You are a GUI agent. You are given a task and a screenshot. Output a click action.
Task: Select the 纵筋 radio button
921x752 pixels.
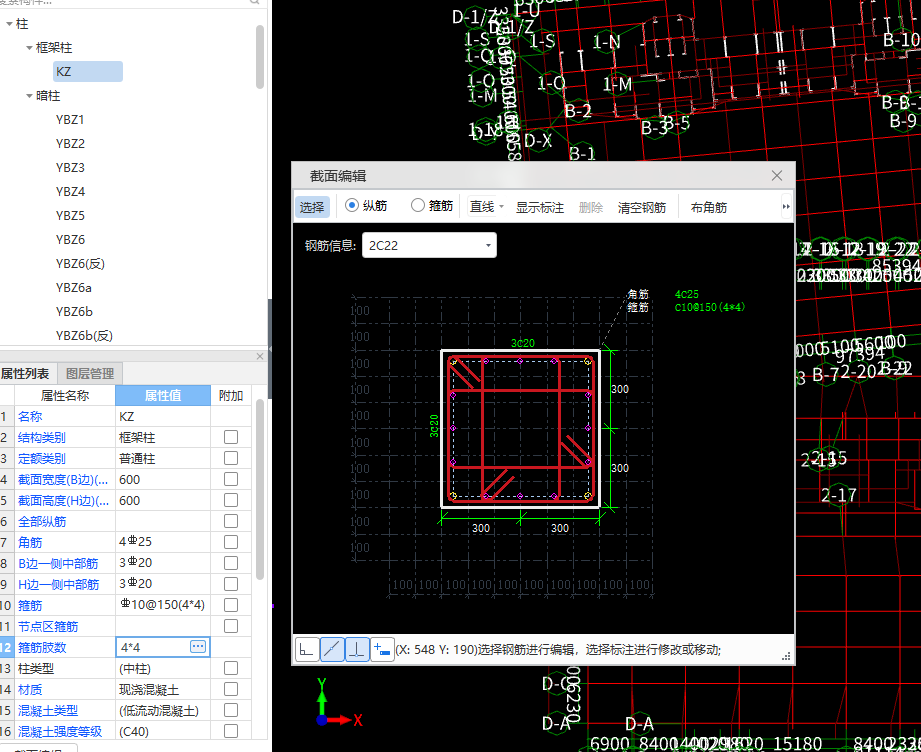click(352, 205)
